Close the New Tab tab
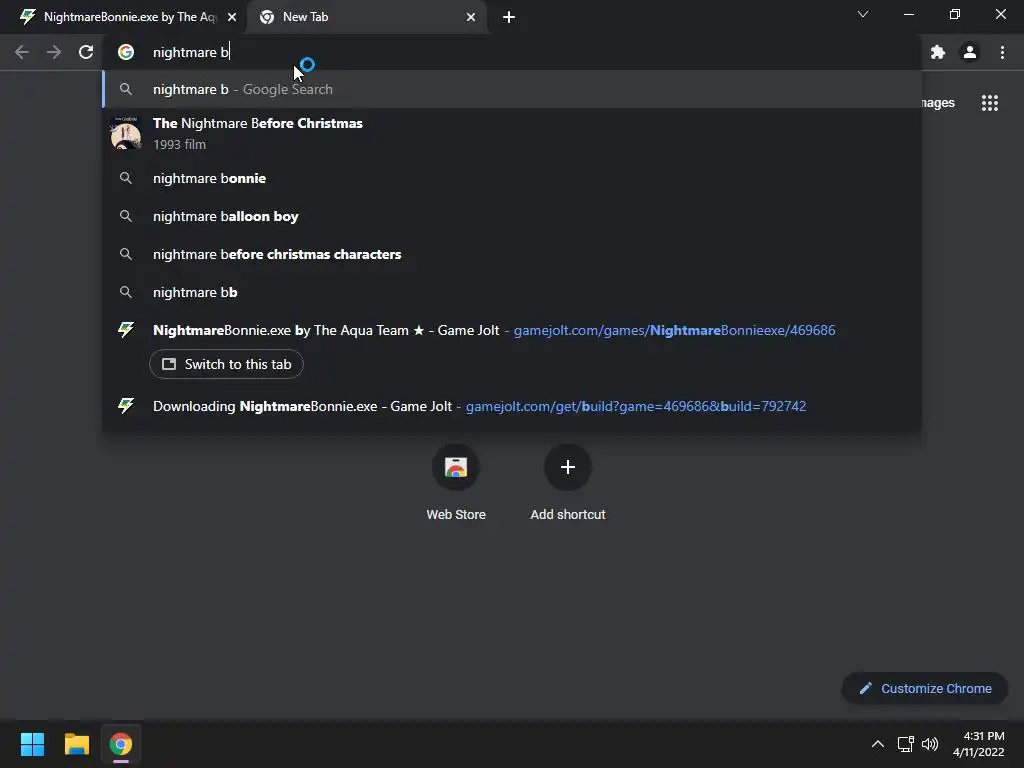1024x768 pixels. [471, 17]
